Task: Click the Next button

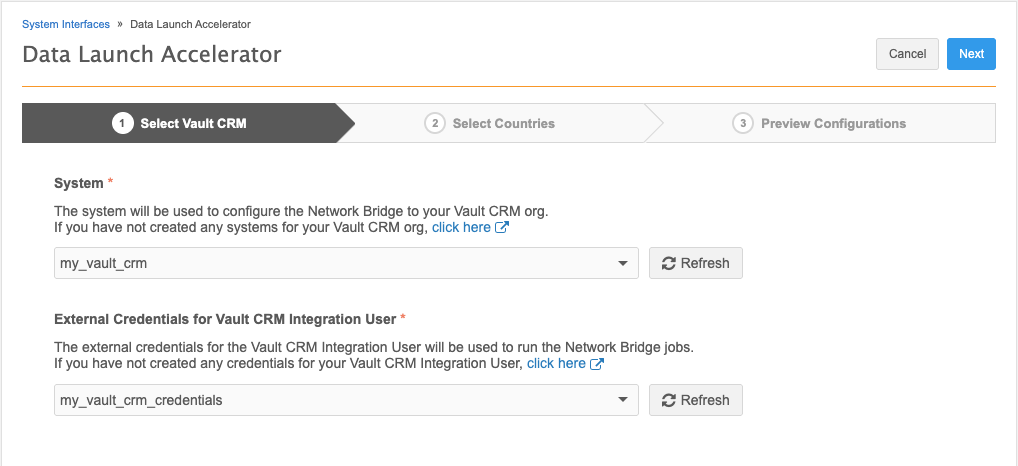Action: coord(971,54)
